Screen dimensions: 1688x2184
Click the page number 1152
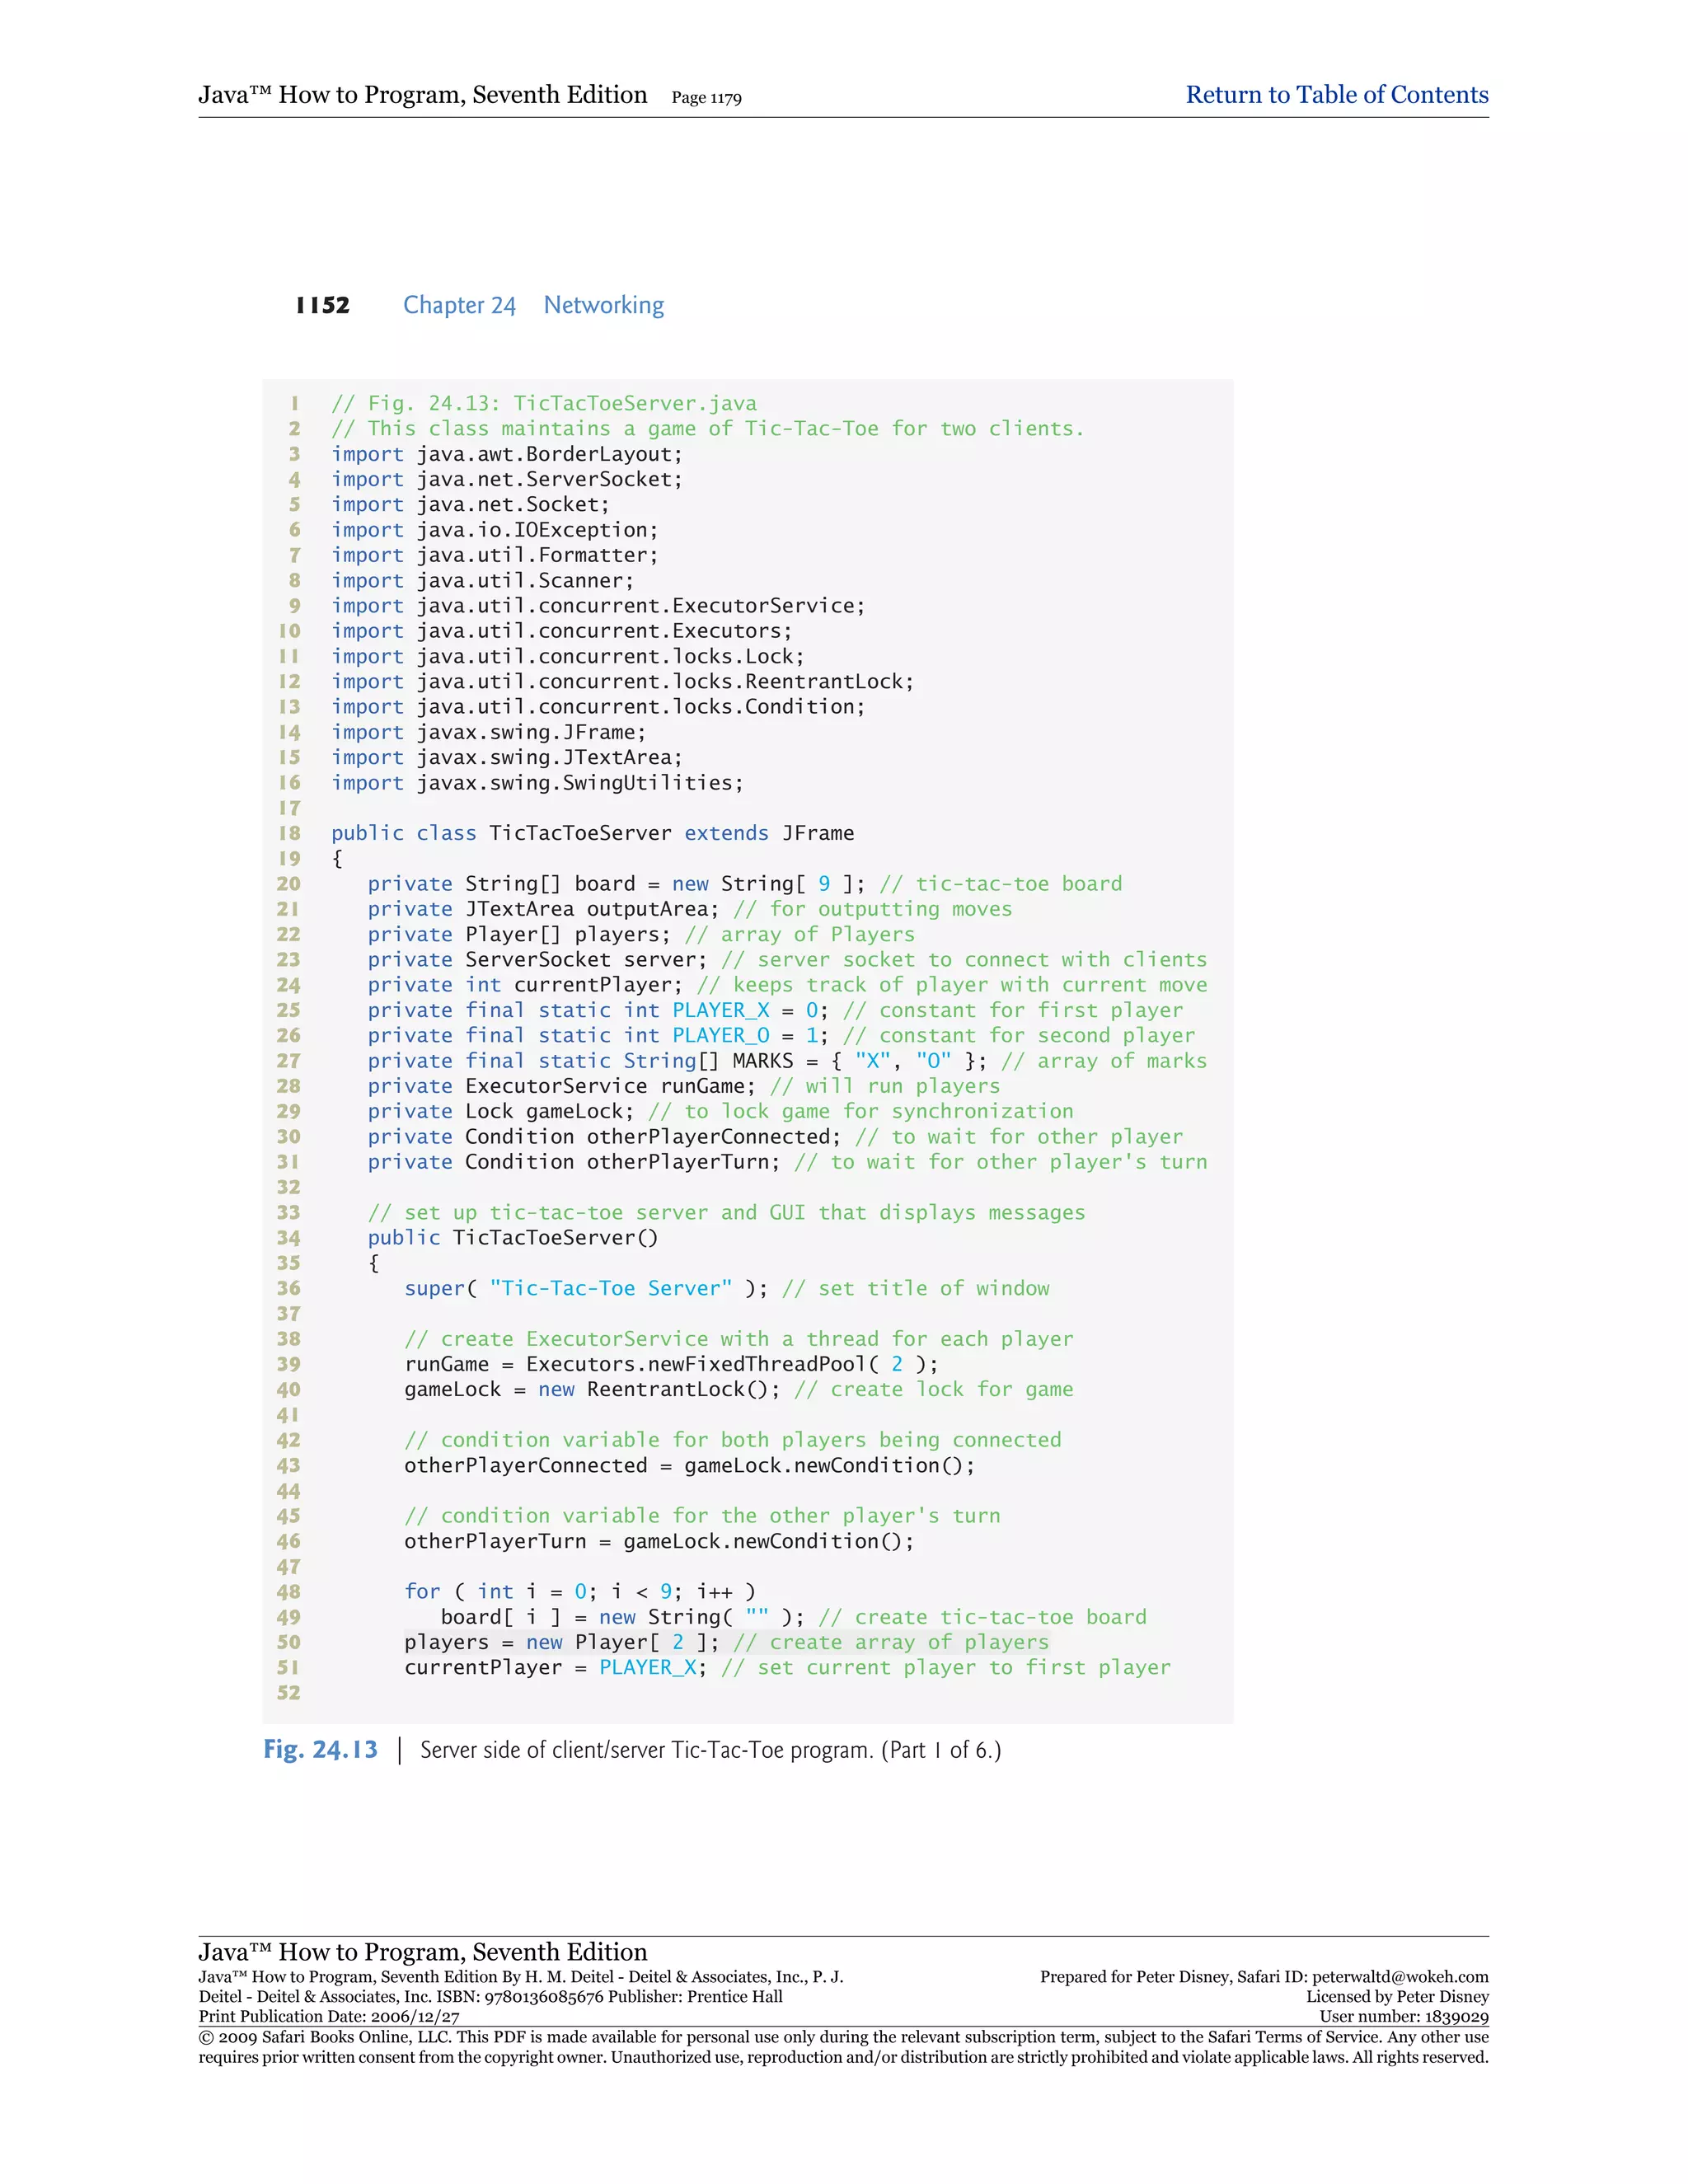click(322, 305)
